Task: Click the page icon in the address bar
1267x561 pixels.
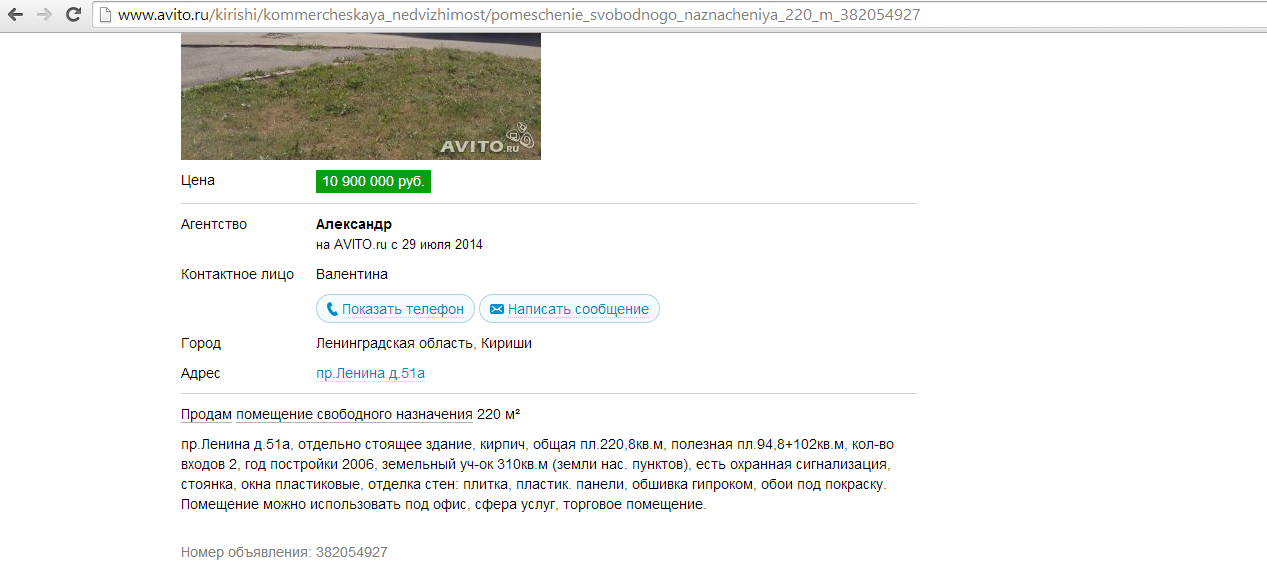Action: [x=105, y=15]
